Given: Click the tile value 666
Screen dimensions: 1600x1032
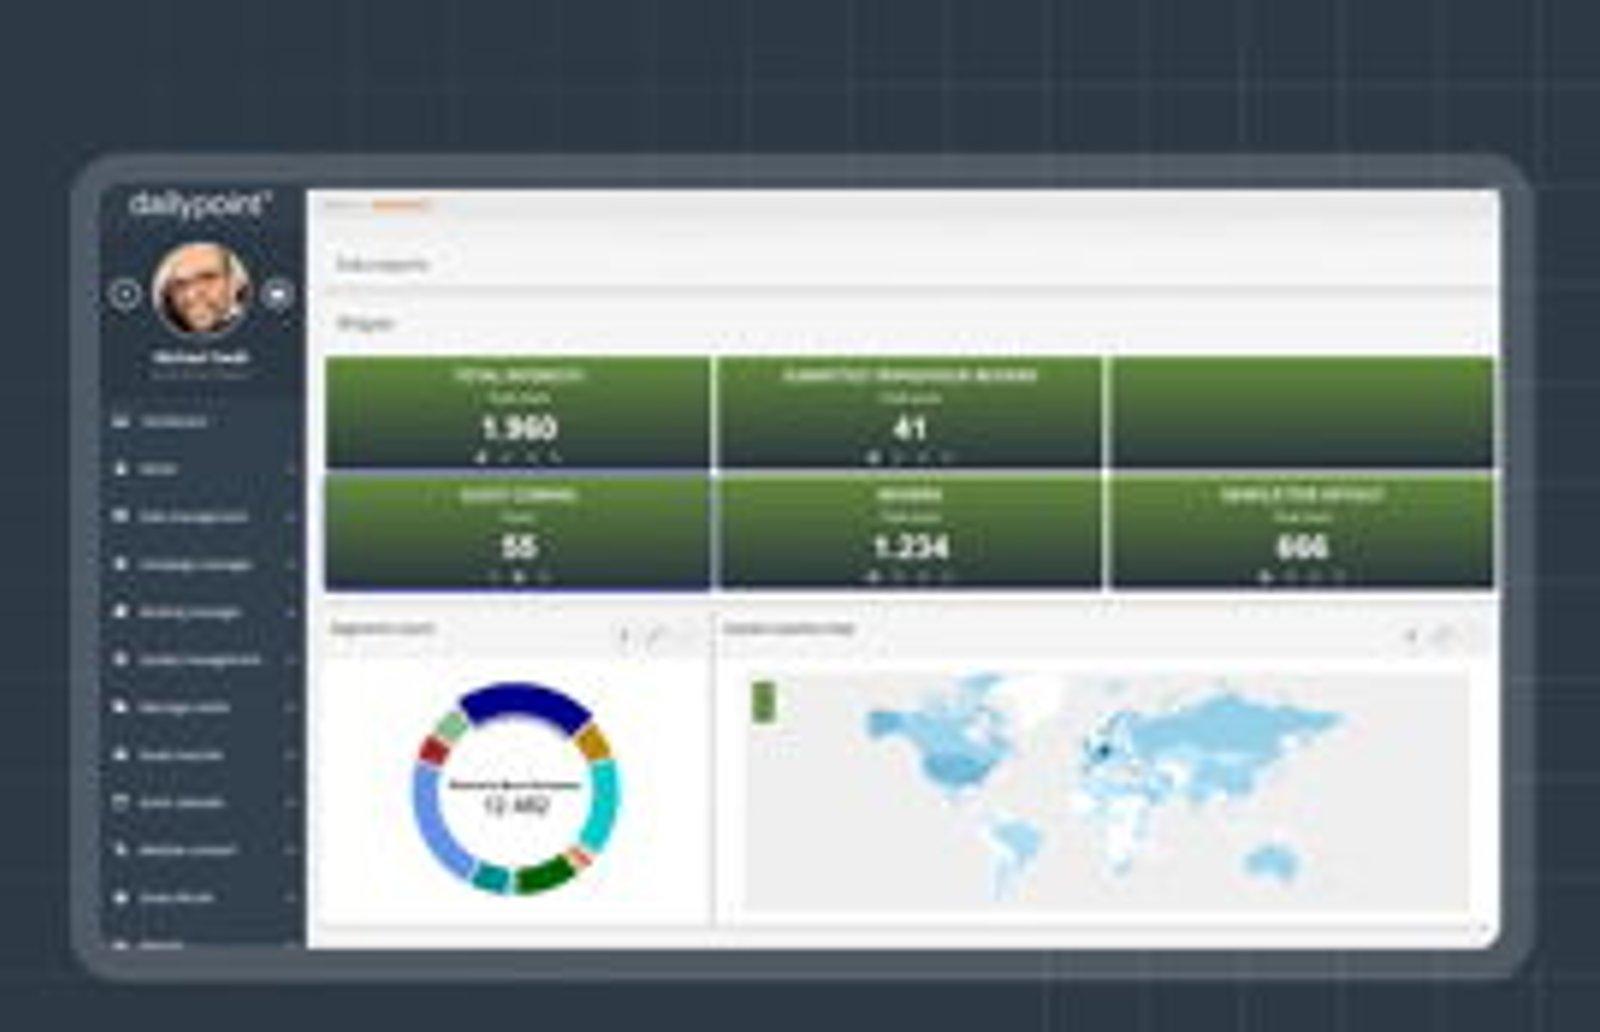Looking at the screenshot, I should [x=1302, y=547].
